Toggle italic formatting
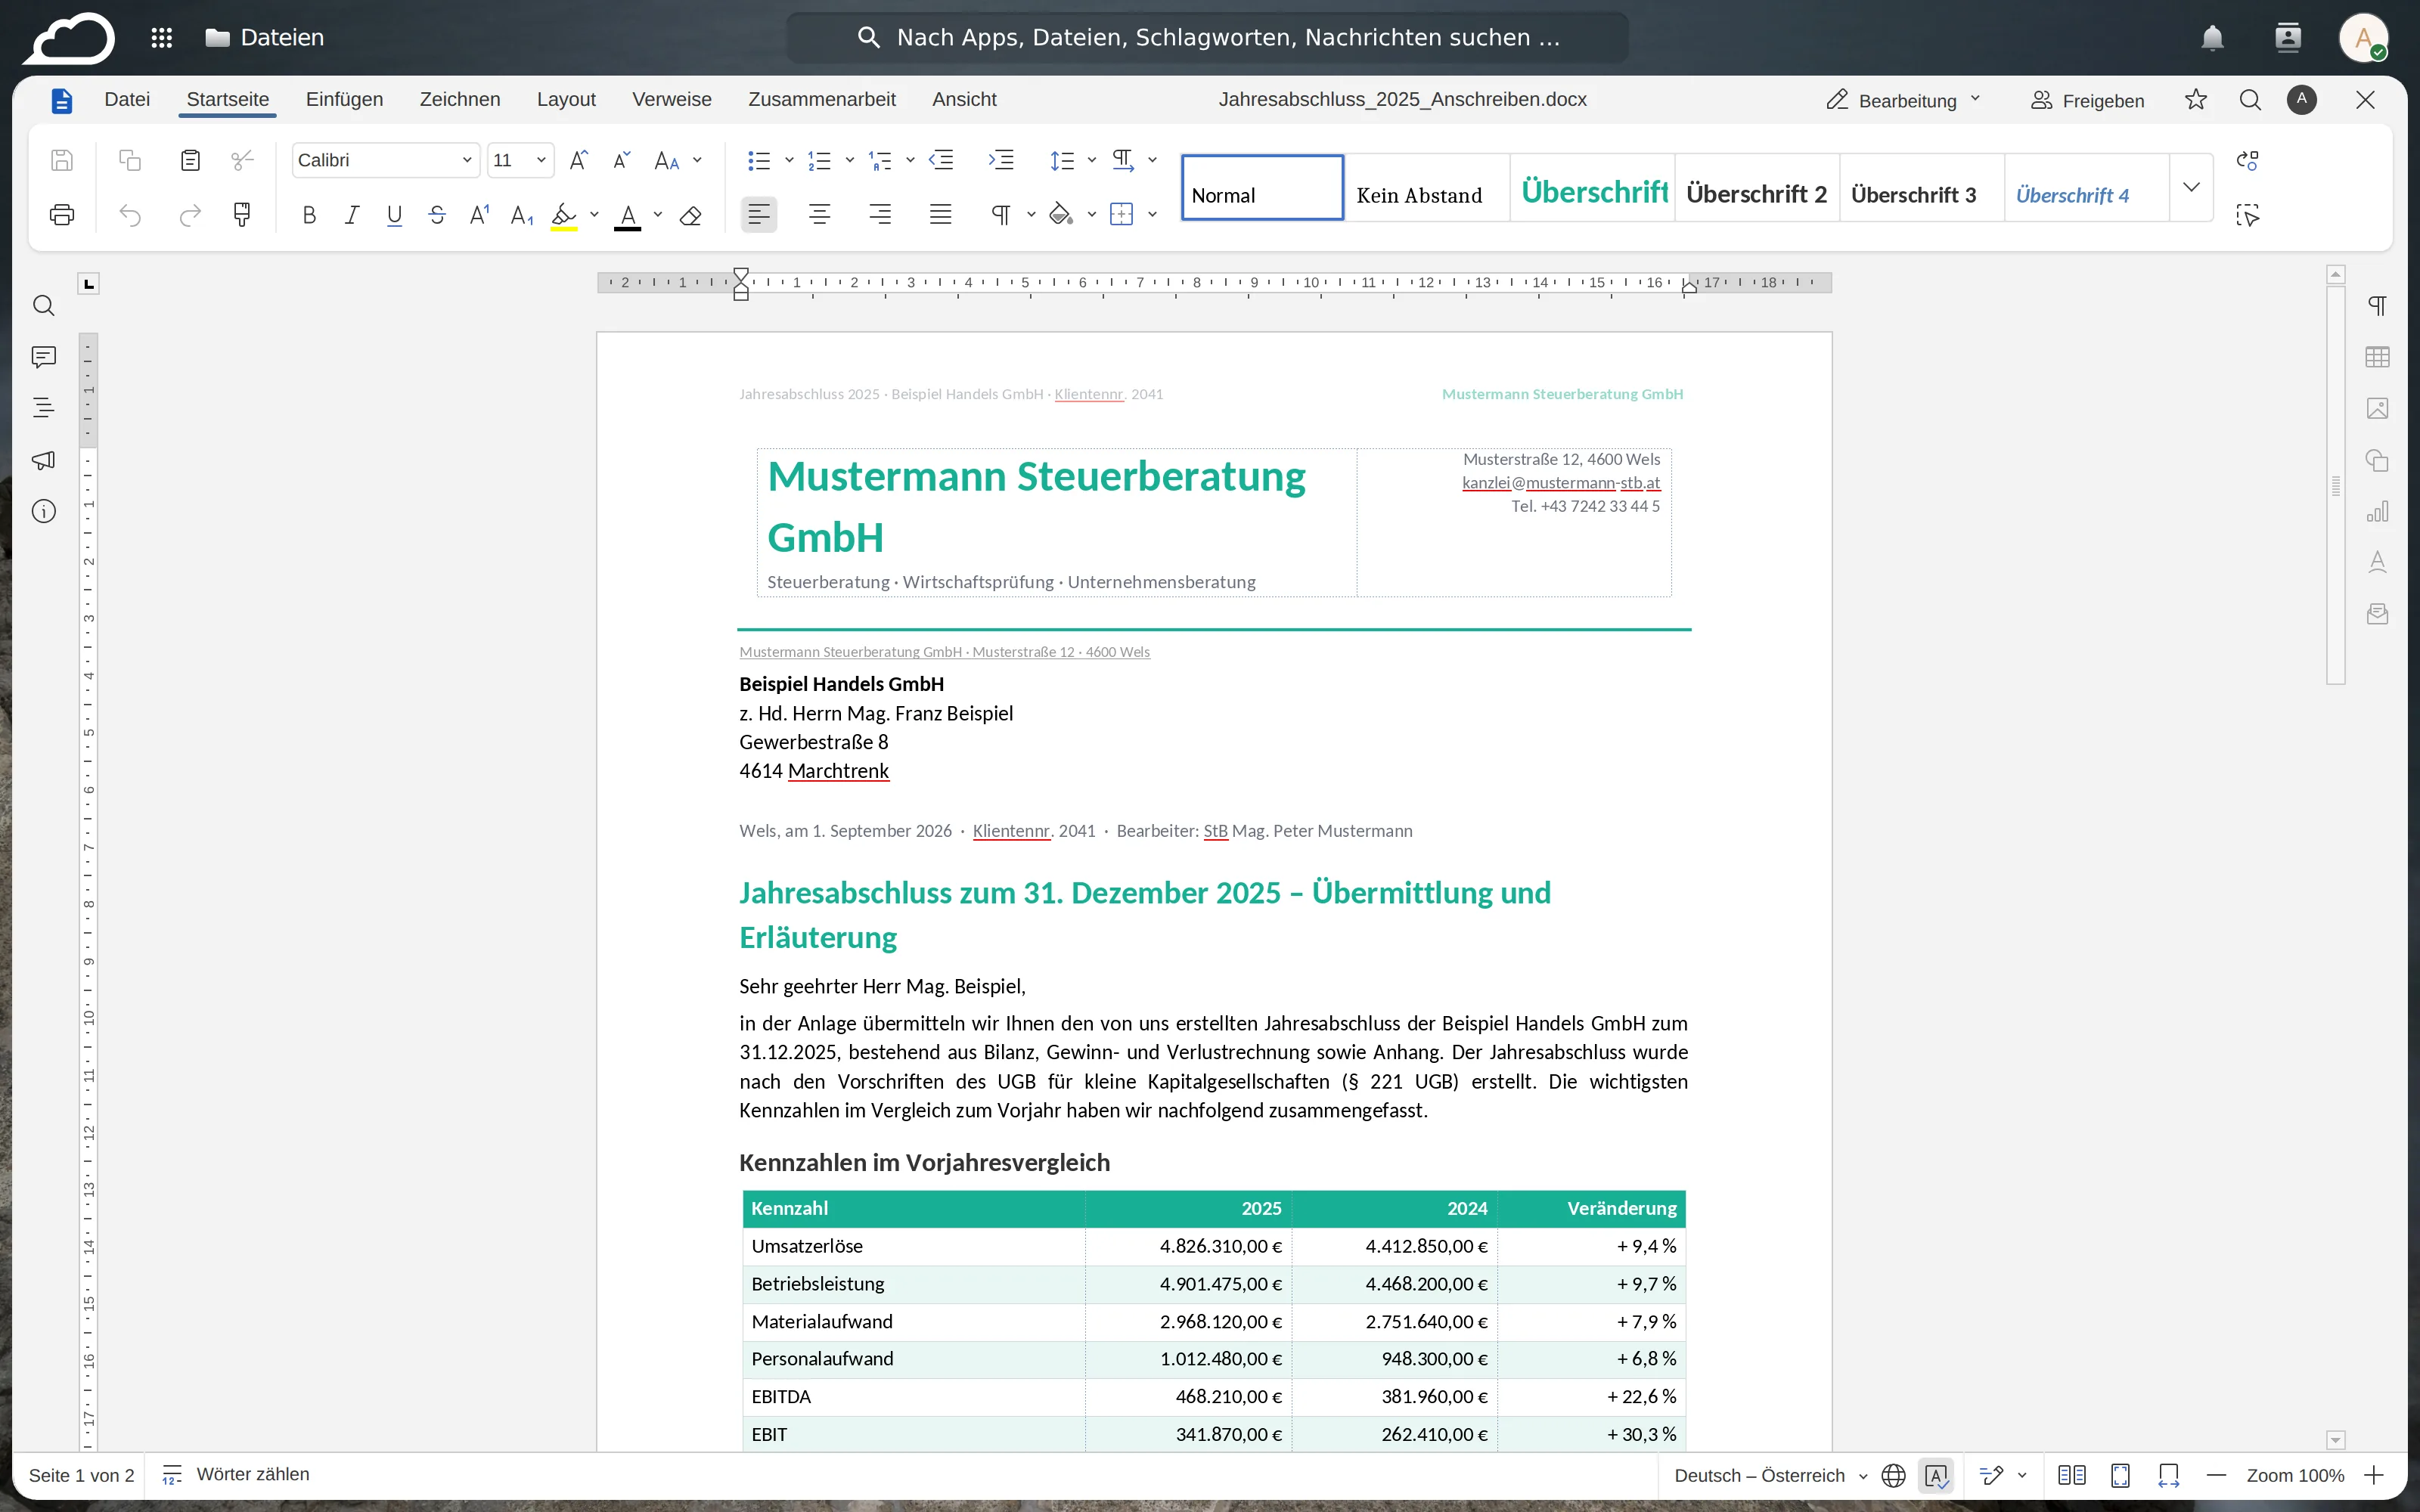The width and height of the screenshot is (2420, 1512). 351,215
